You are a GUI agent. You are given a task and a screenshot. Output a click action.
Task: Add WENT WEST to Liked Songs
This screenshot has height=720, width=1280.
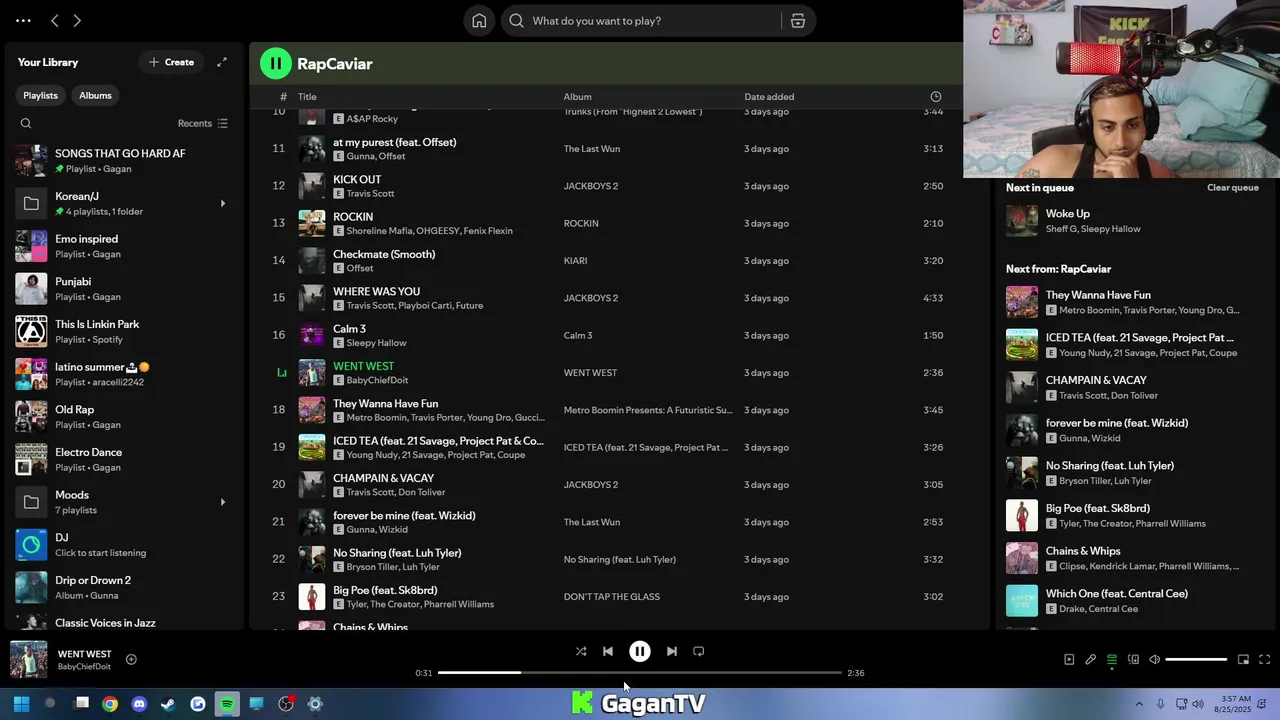pos(131,659)
